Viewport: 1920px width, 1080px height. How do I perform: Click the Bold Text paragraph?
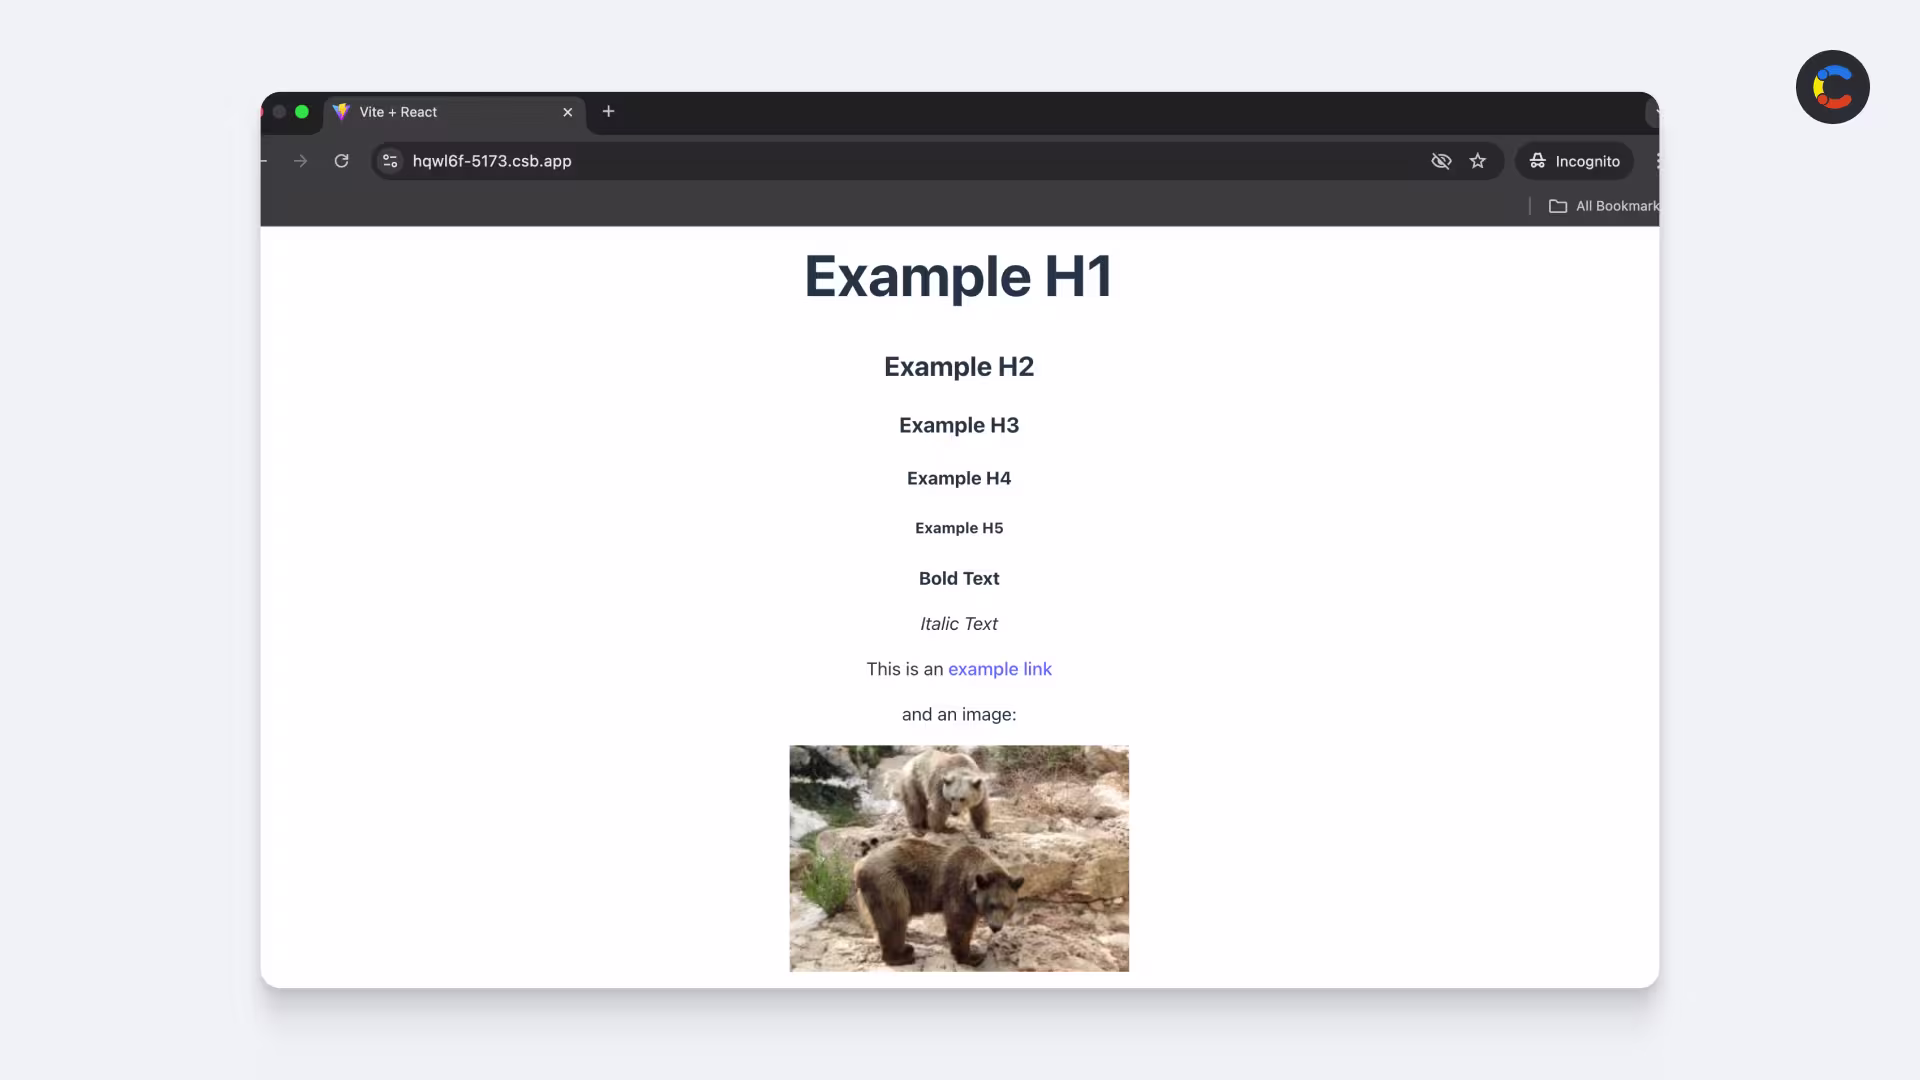pos(959,578)
